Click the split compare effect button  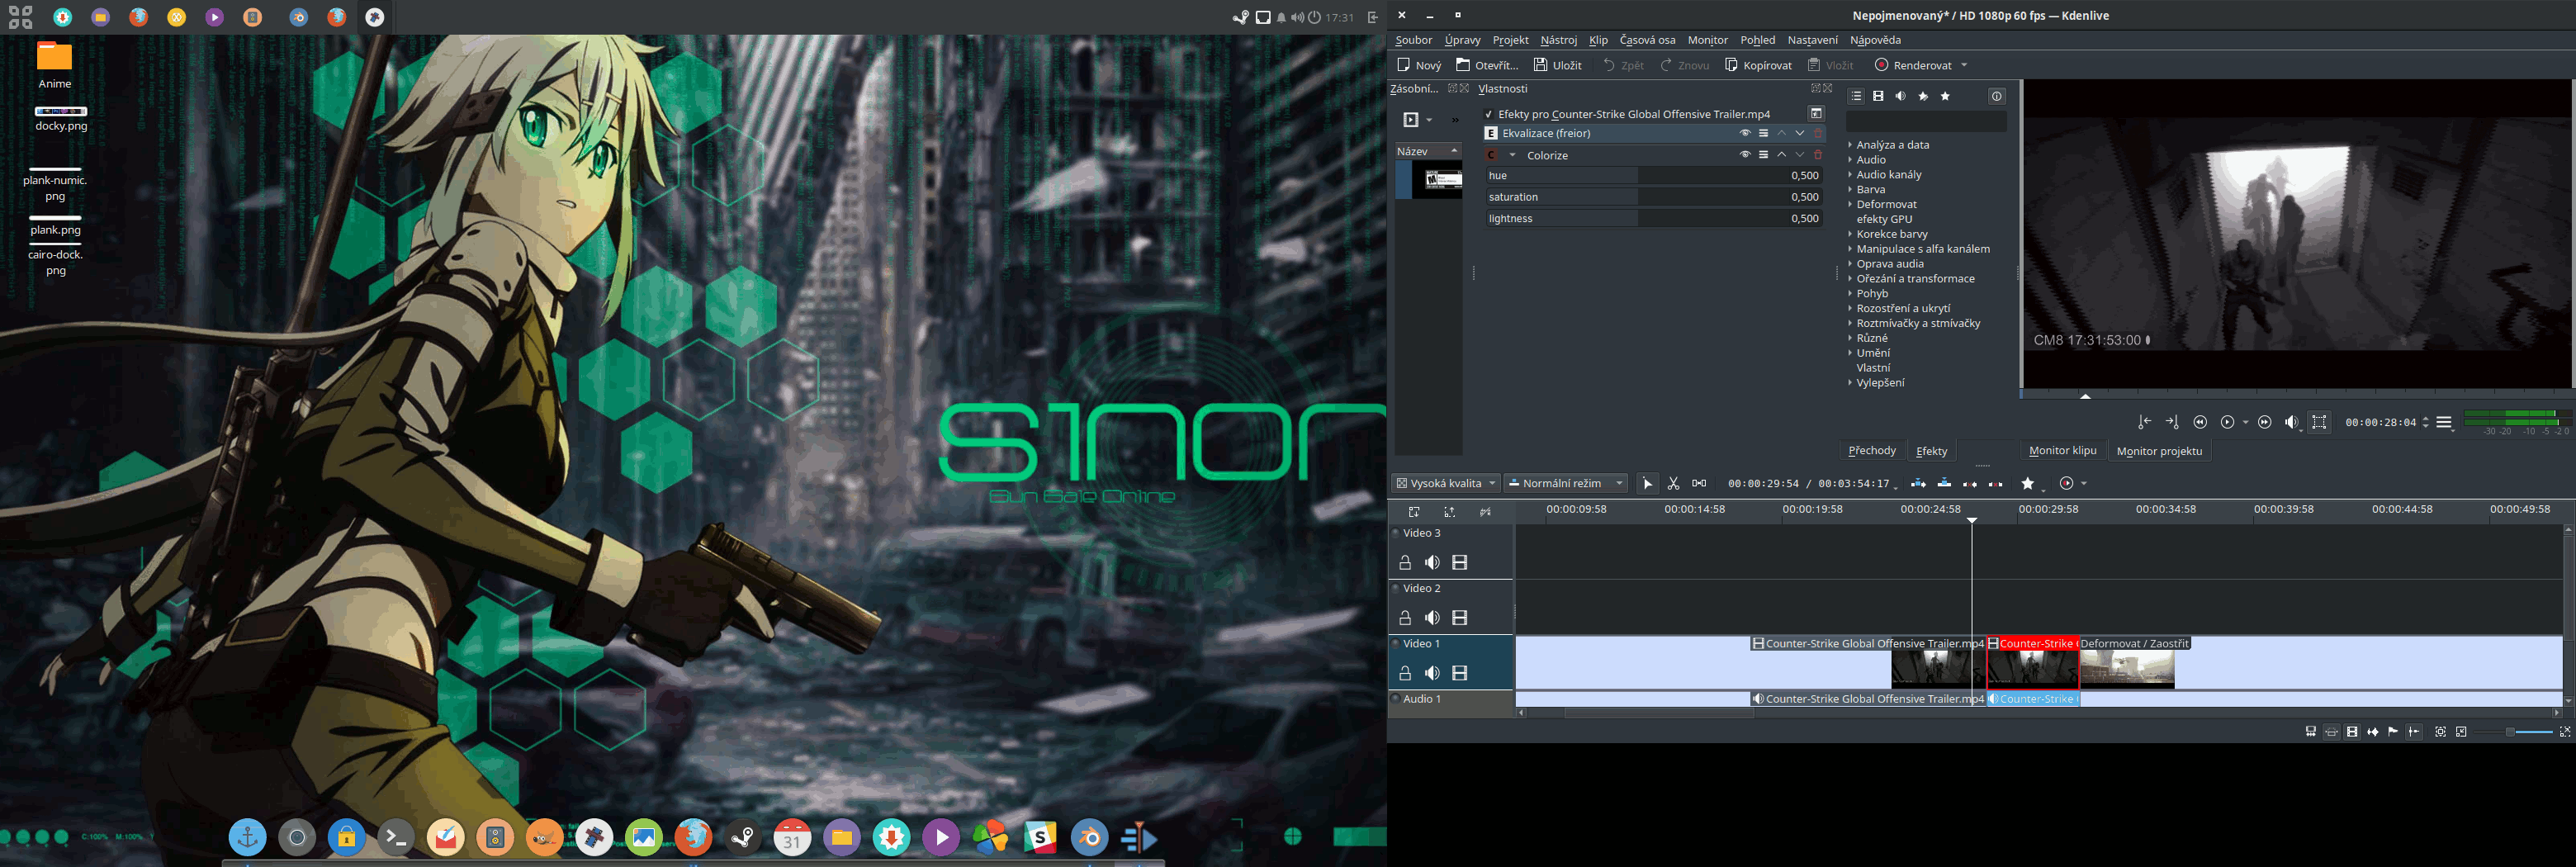tap(1816, 113)
